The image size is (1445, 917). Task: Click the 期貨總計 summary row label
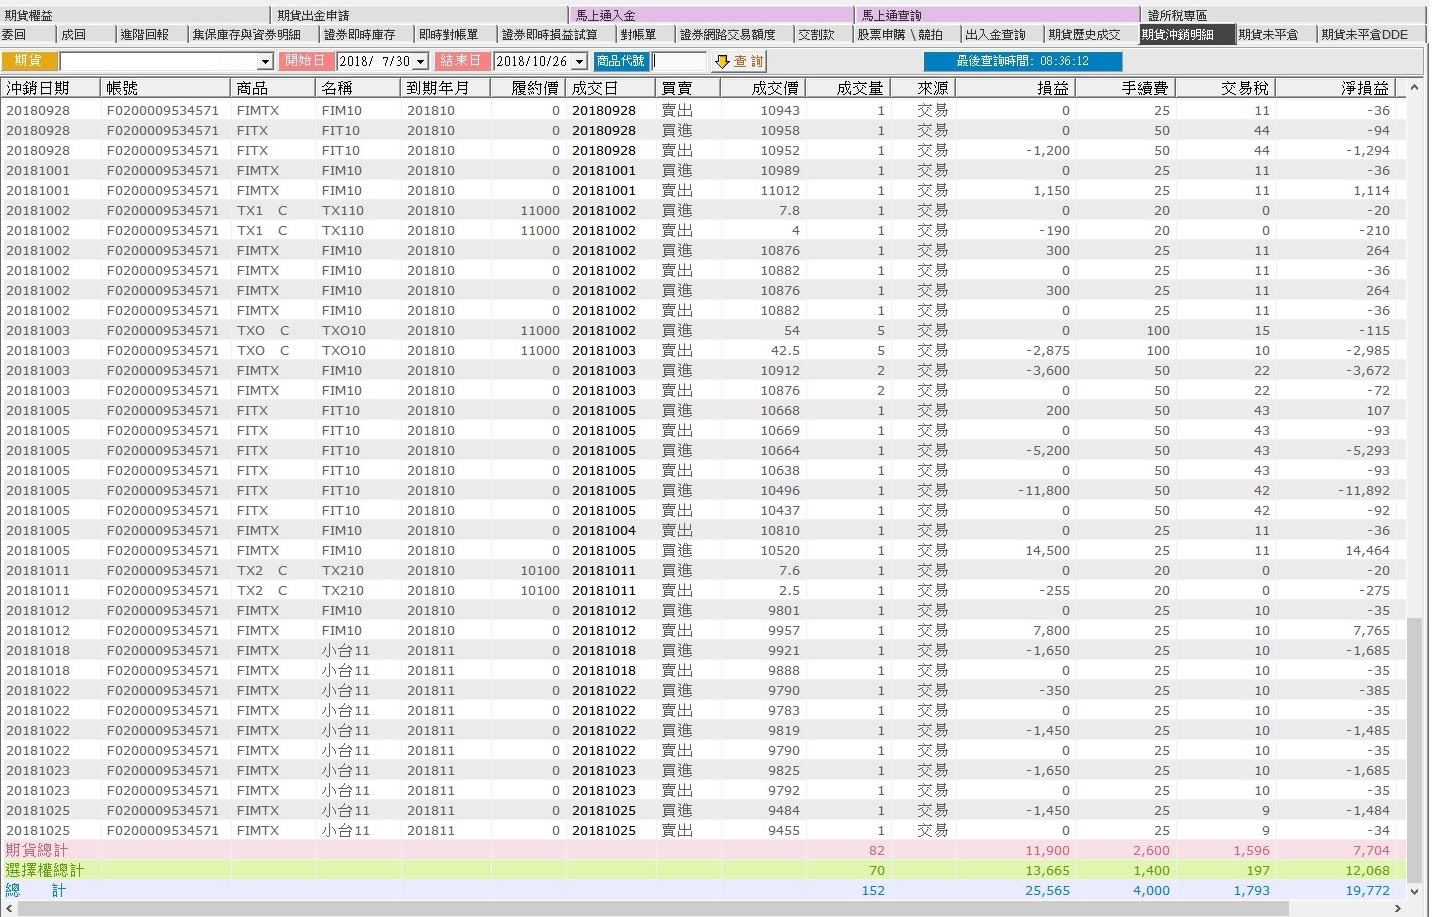[x=37, y=851]
